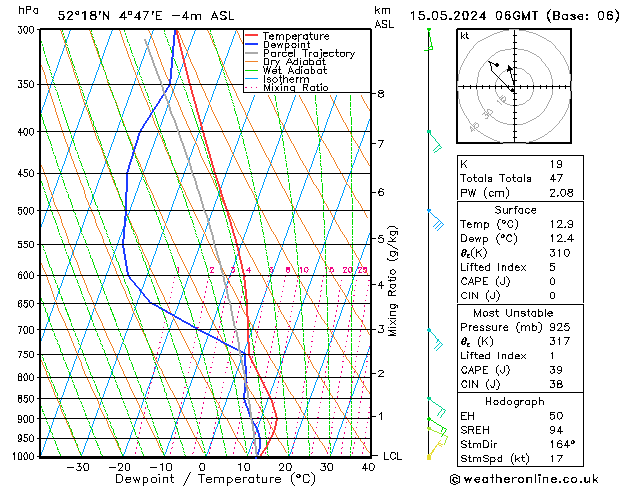Click the hPa axis unit label
Viewport: 629px width, 486px height.
pos(28,10)
